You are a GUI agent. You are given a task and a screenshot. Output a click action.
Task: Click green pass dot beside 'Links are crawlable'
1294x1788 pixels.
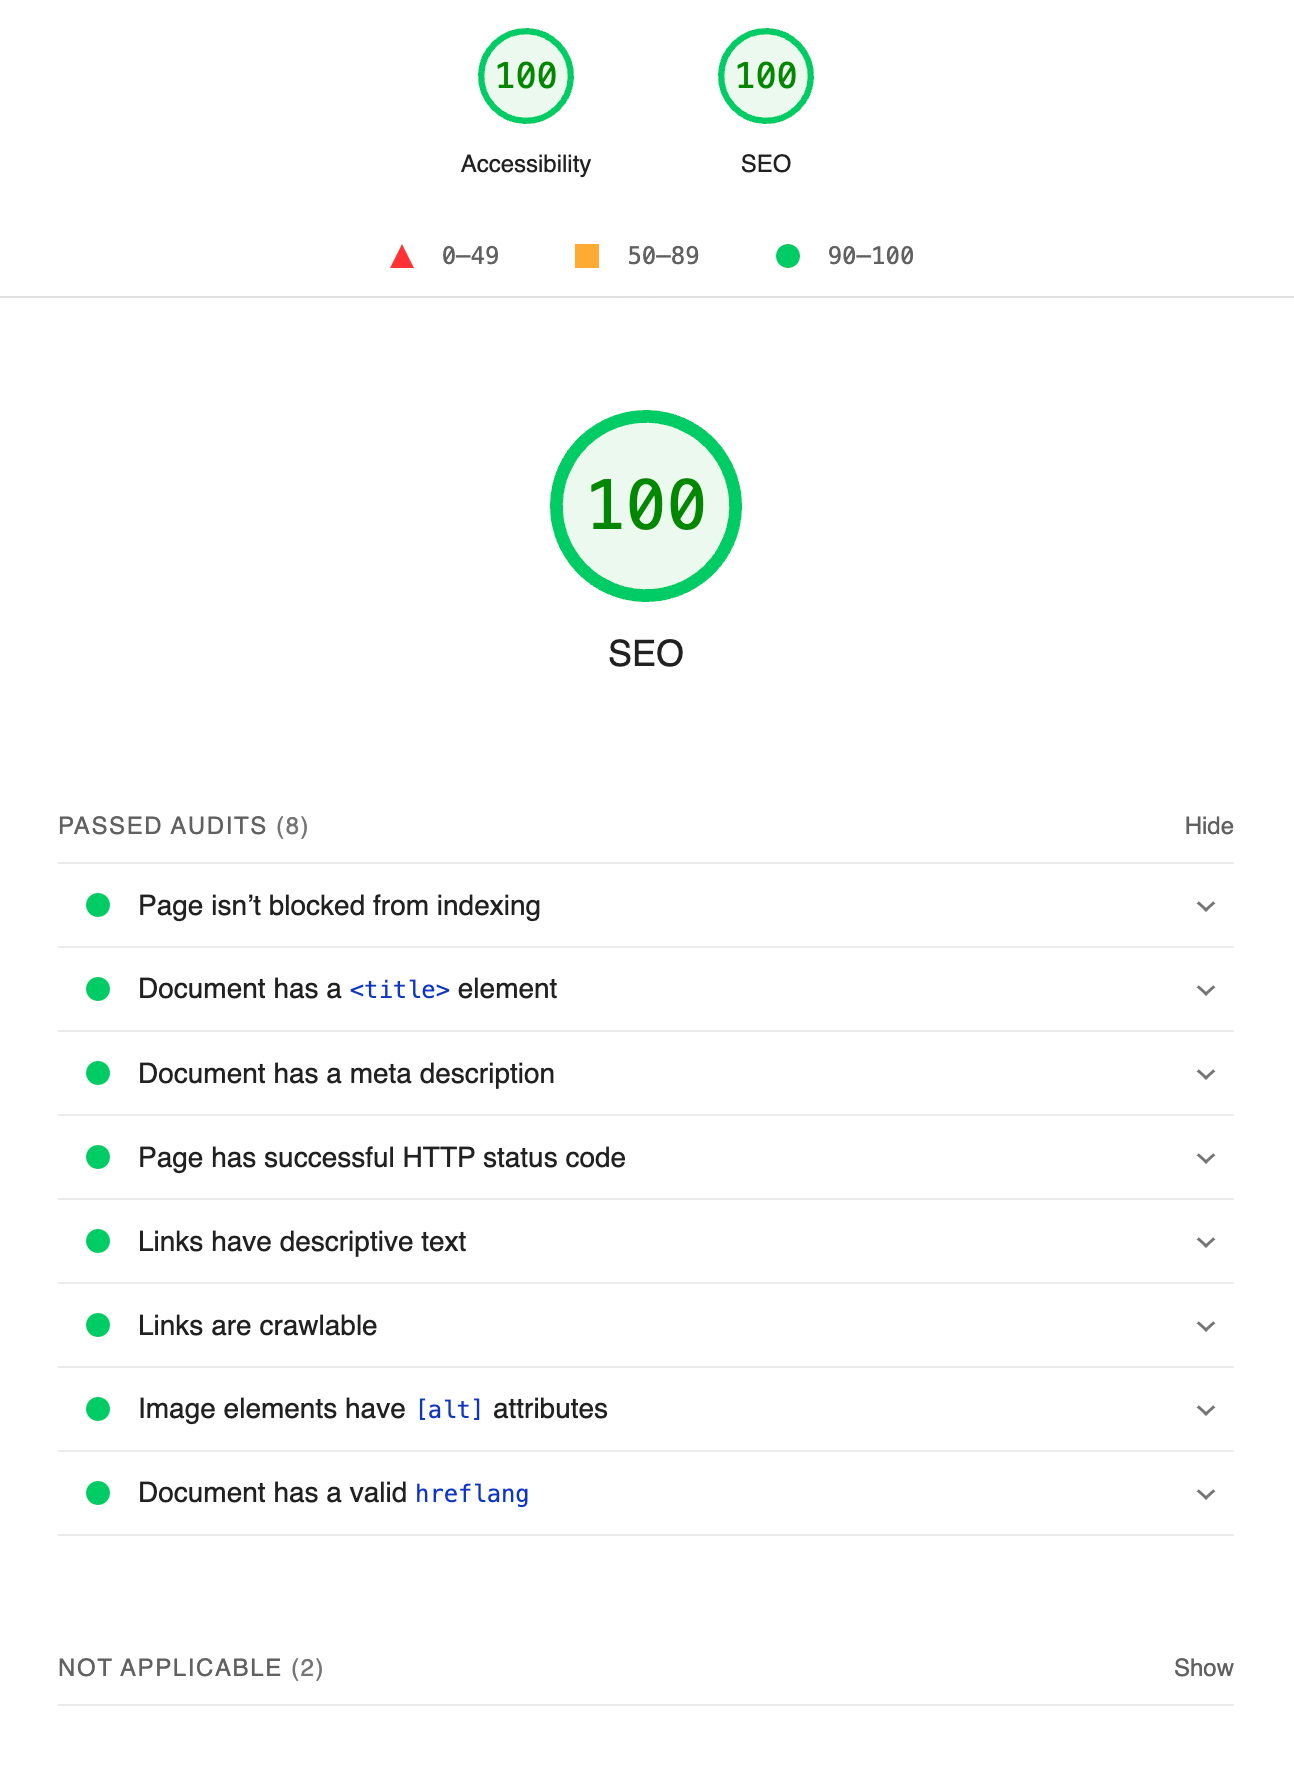pos(98,1325)
